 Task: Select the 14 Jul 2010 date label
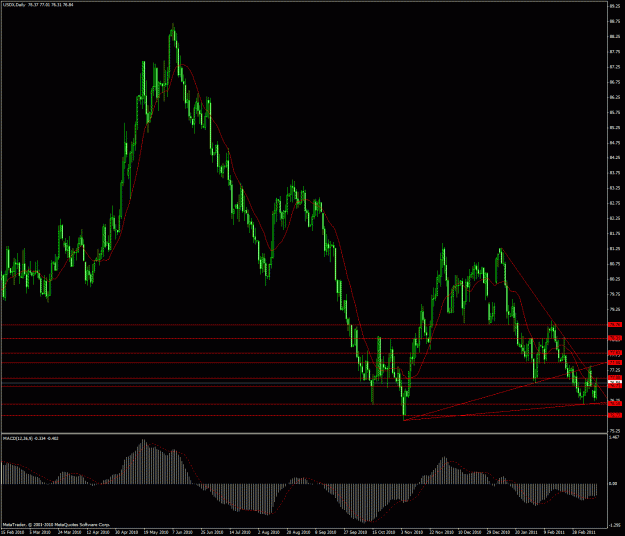point(240,532)
